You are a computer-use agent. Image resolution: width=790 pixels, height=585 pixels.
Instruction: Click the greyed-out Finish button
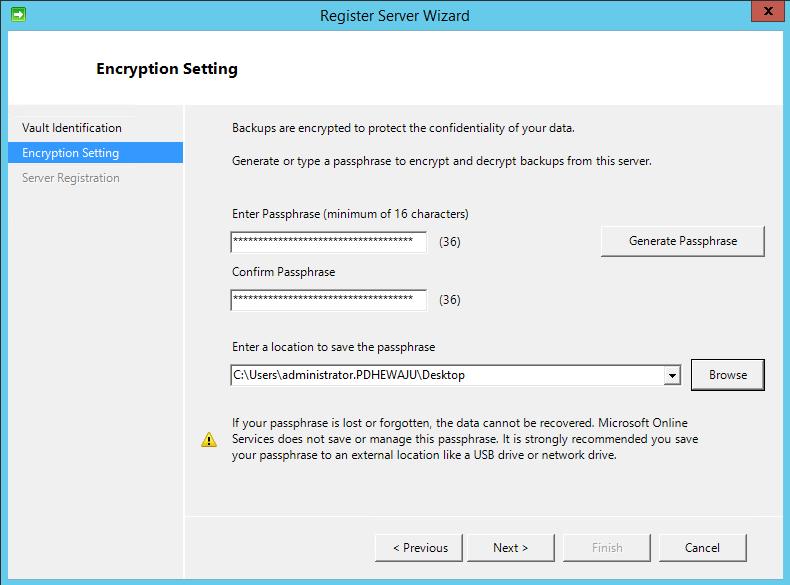pos(606,547)
